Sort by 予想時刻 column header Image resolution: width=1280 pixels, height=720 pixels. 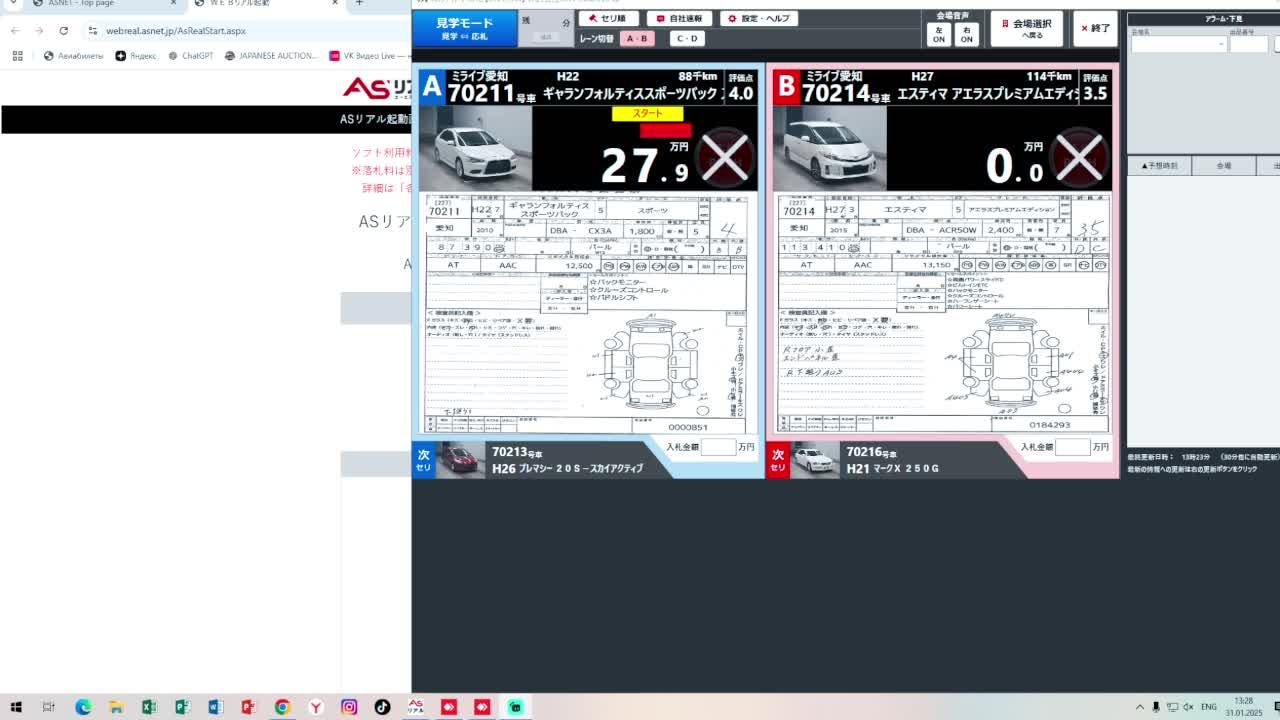point(1160,165)
